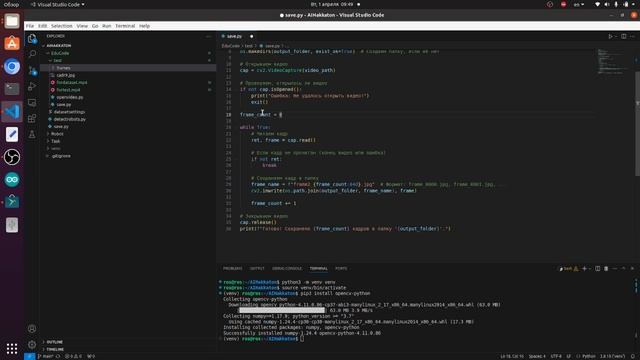Viewport: 640px width, 360px height.
Task: Open the Run menu
Action: coord(107,26)
